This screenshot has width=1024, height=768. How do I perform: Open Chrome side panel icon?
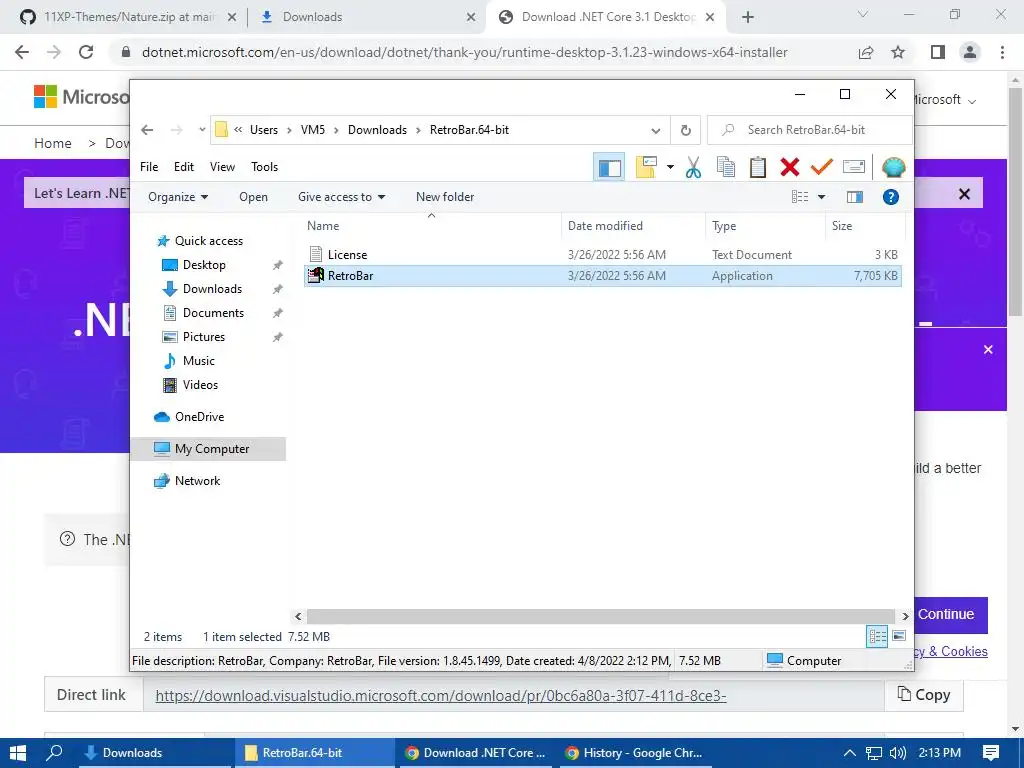tap(938, 52)
